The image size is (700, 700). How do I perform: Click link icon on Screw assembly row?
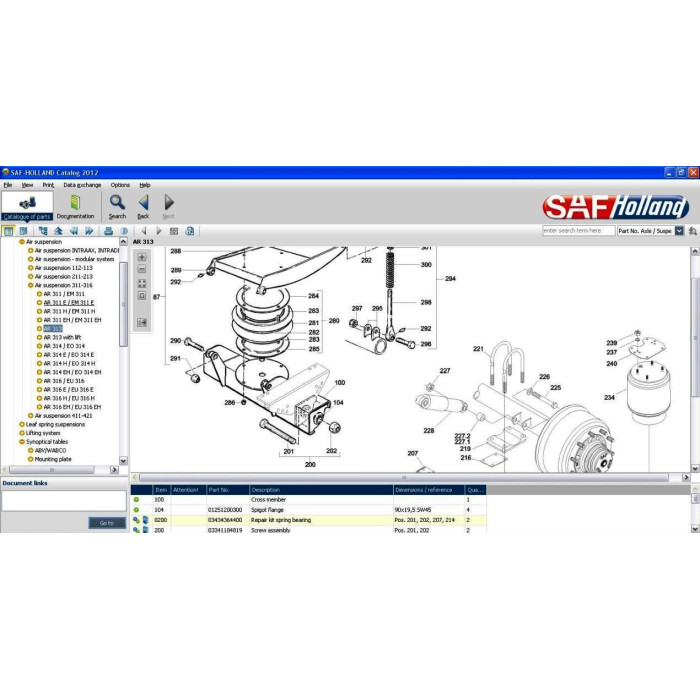[136, 530]
